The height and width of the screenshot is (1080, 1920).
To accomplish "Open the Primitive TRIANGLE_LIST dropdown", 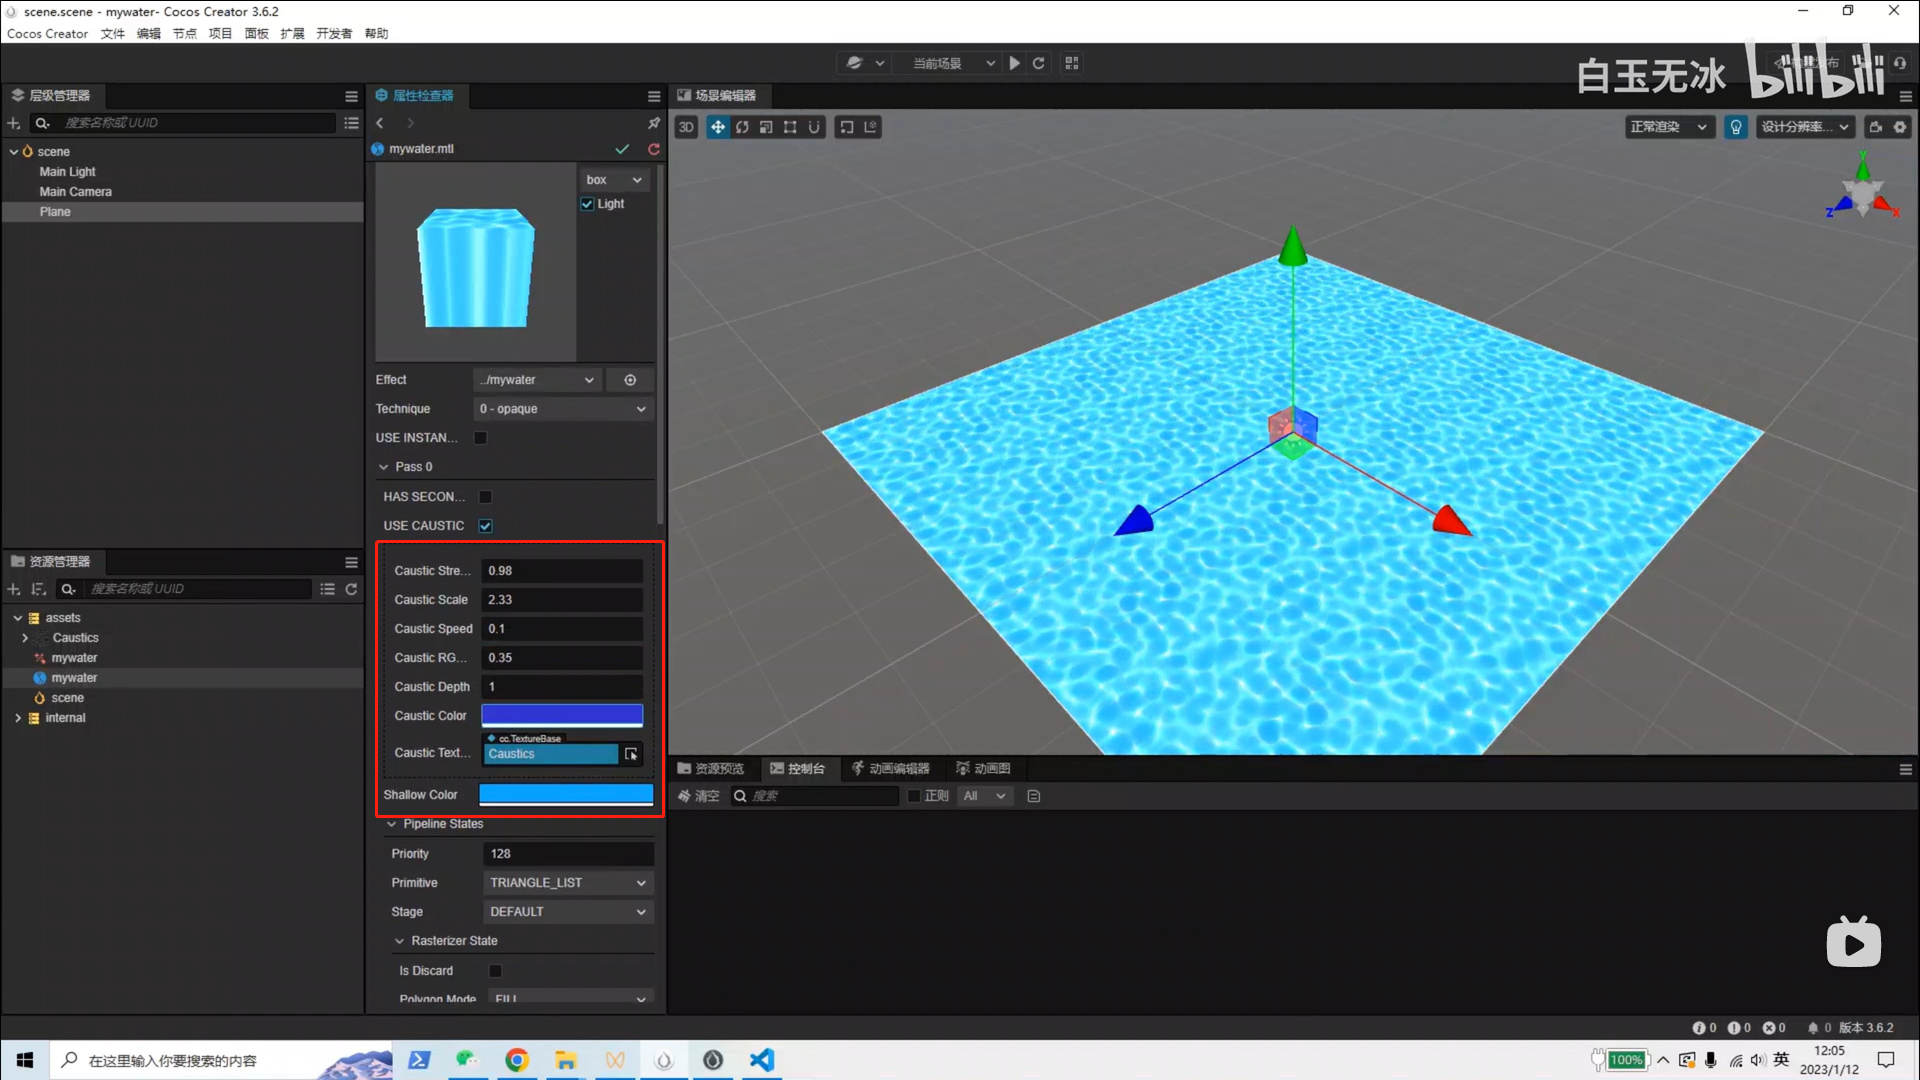I will 568,883.
